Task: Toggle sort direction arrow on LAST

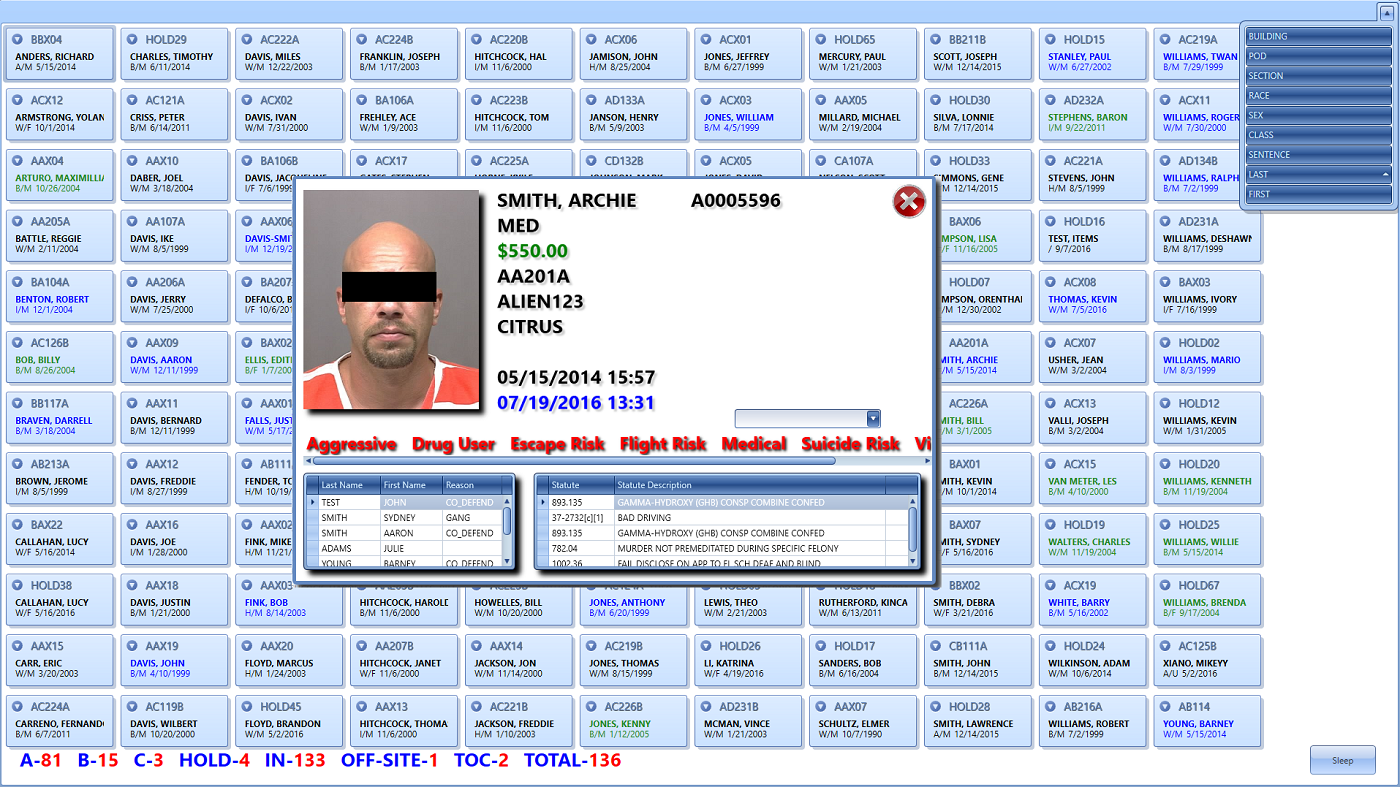Action: pos(1385,175)
